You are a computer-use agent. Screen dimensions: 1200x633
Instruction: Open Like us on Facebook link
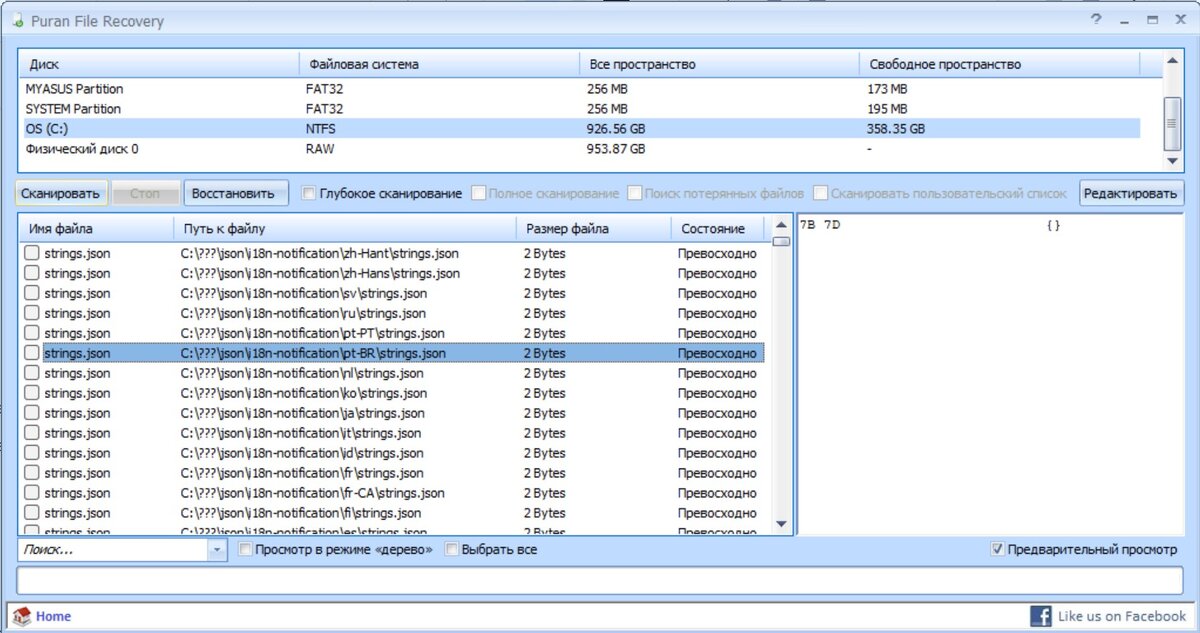coord(1122,616)
